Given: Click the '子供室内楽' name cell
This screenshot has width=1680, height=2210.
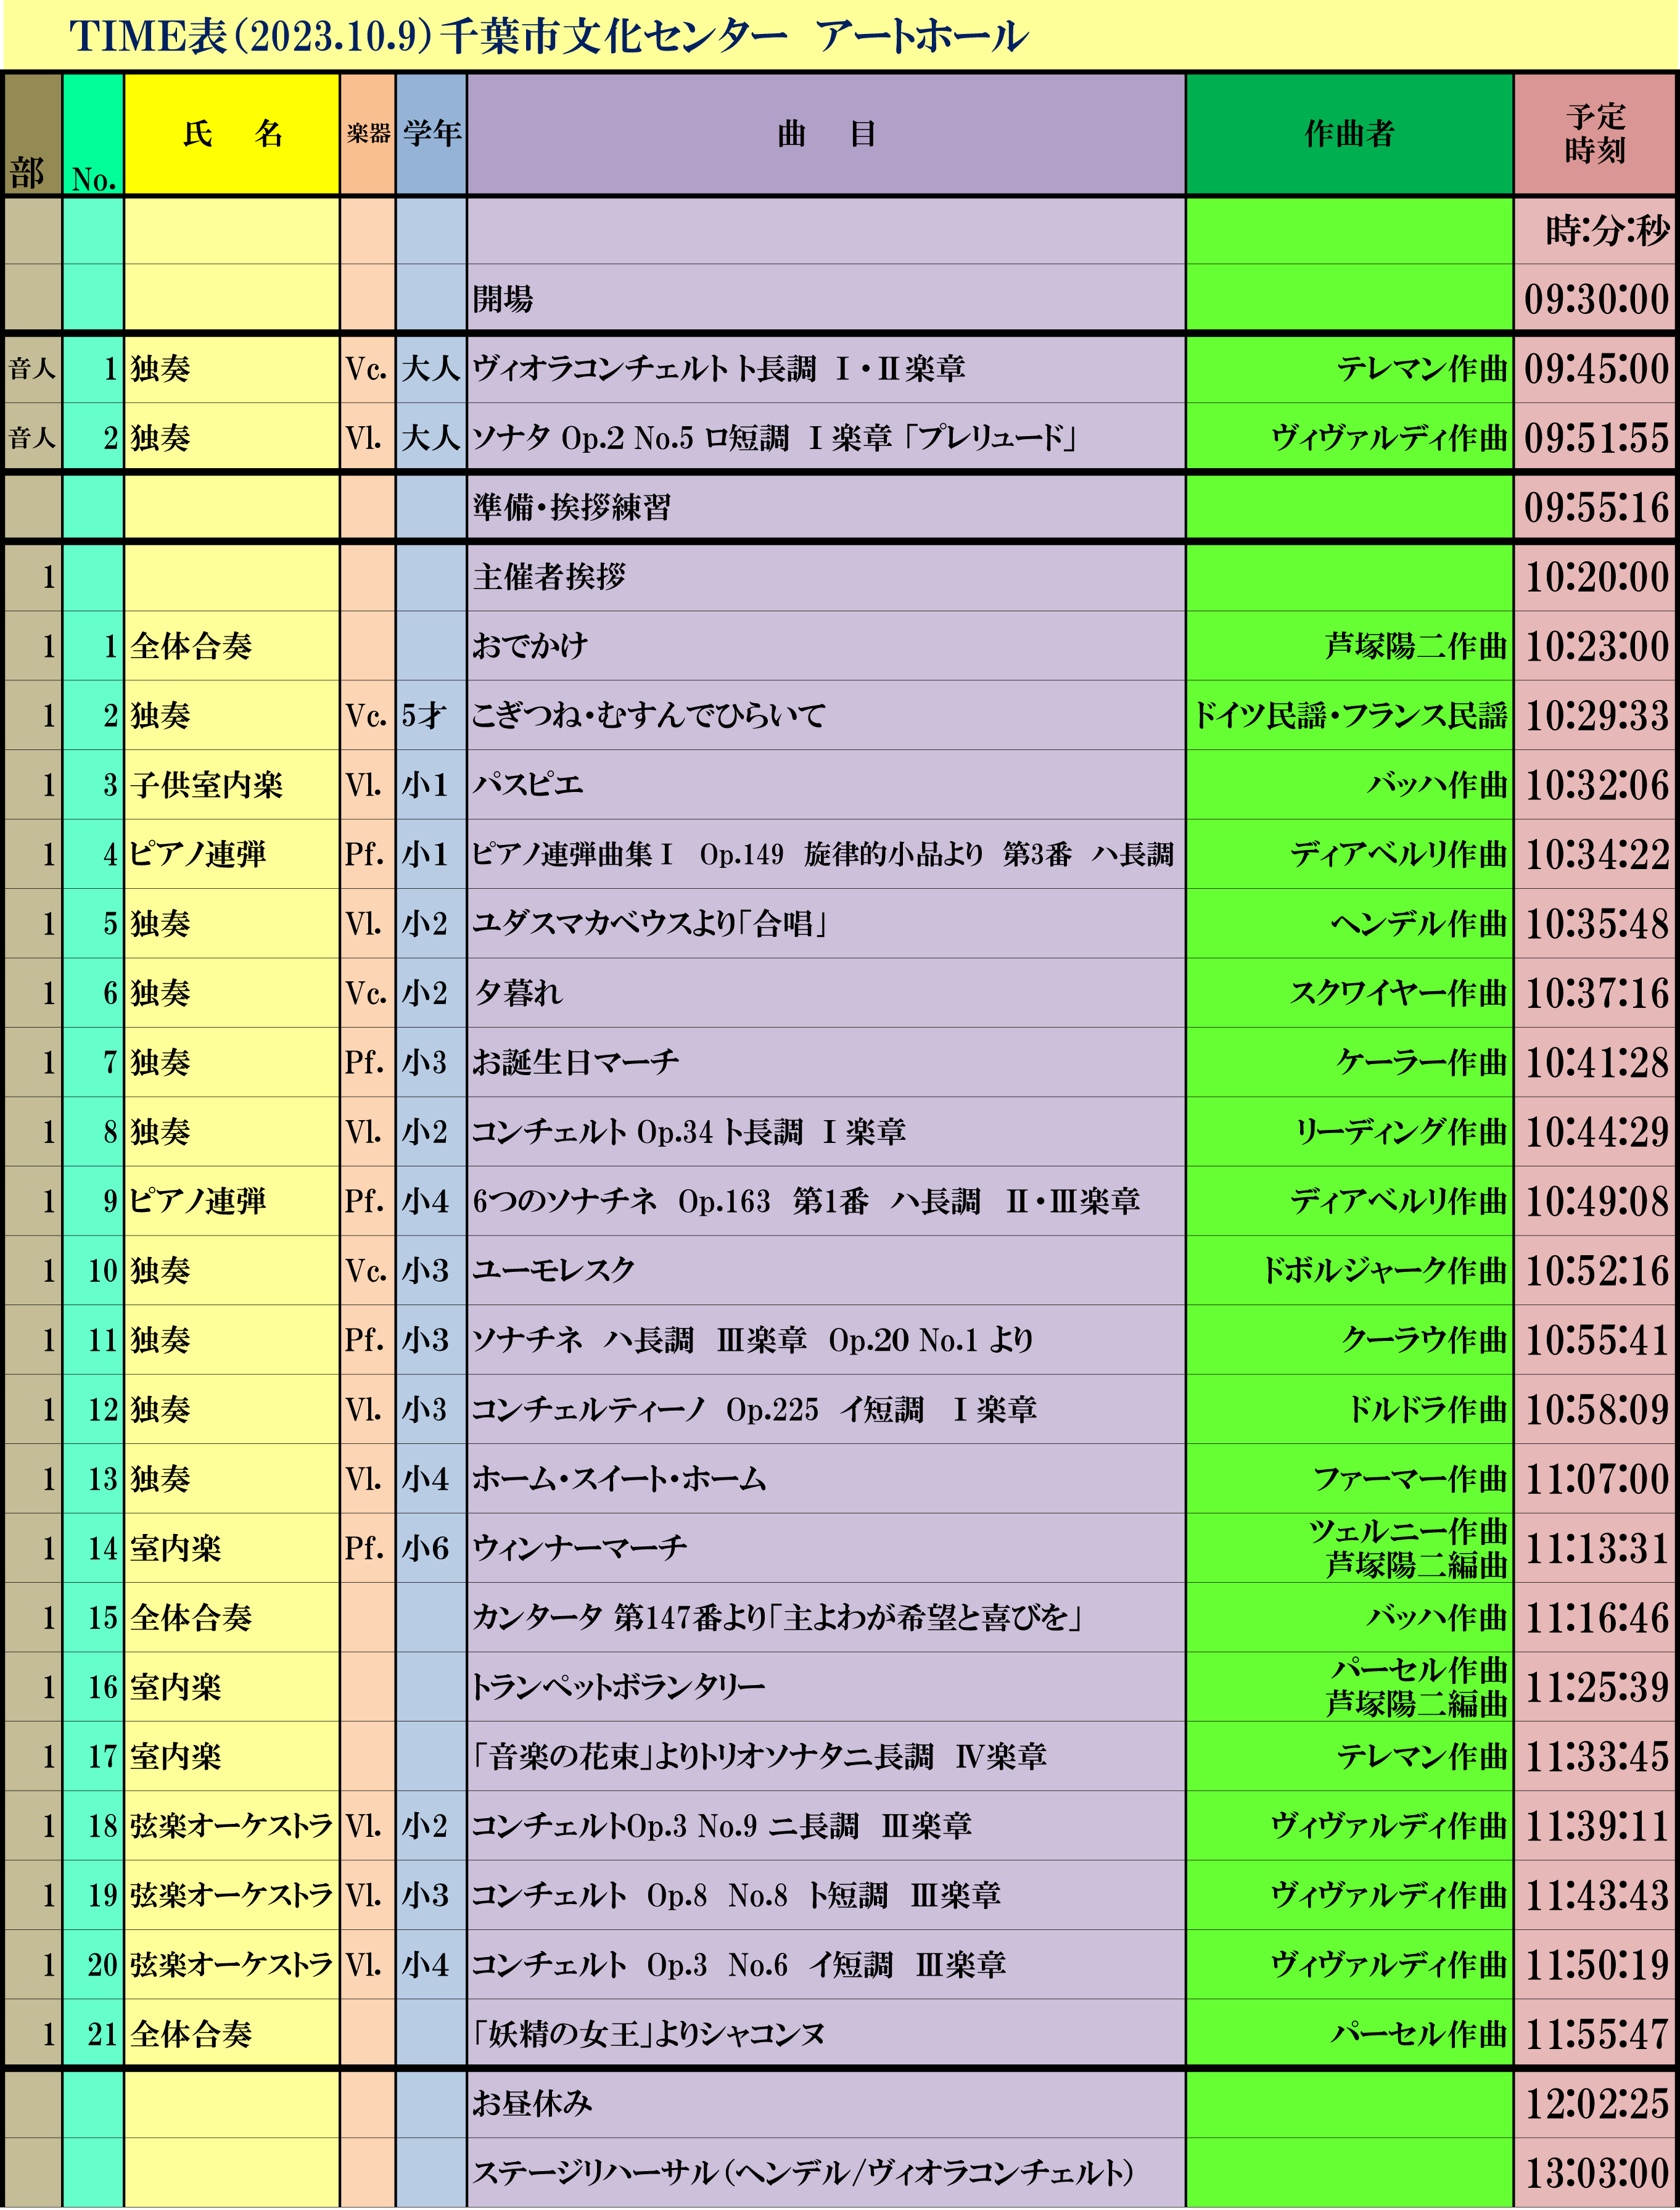Looking at the screenshot, I should click(232, 785).
